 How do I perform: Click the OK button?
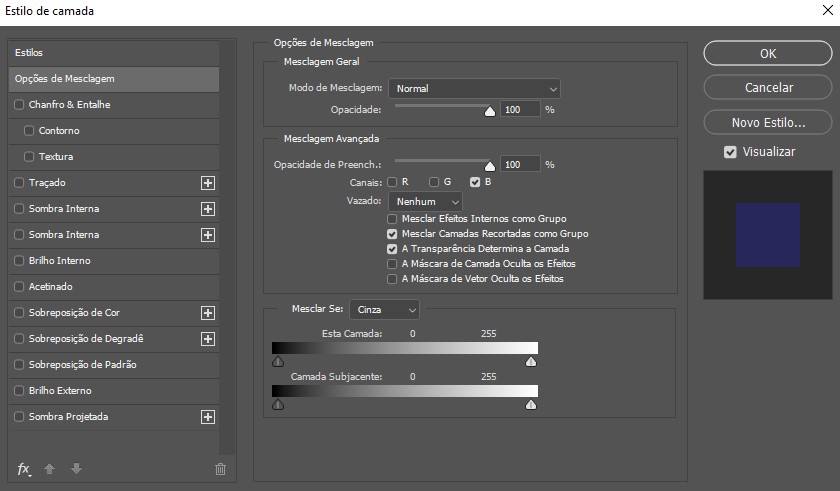tap(768, 54)
